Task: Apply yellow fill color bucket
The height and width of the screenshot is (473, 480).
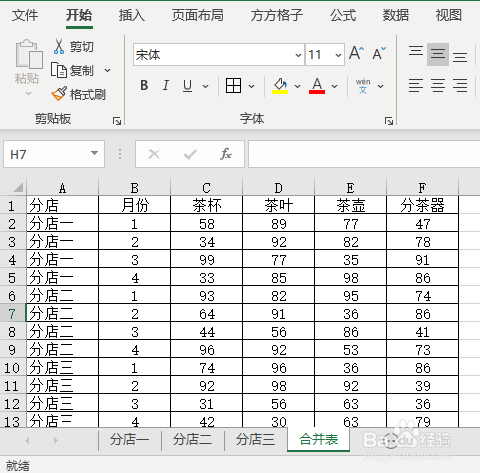Action: (x=280, y=86)
